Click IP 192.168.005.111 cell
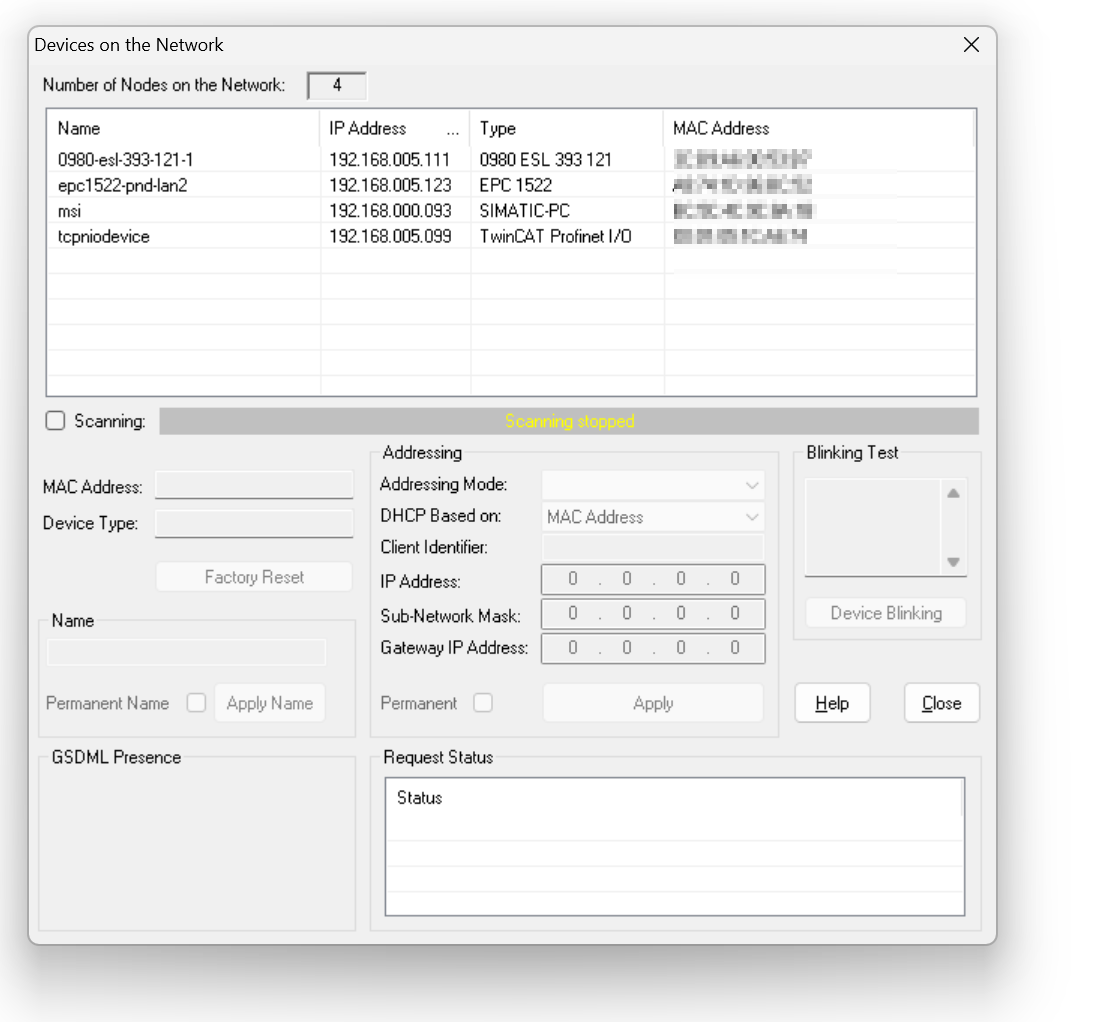Viewport: 1099px width, 1022px height. coord(390,160)
